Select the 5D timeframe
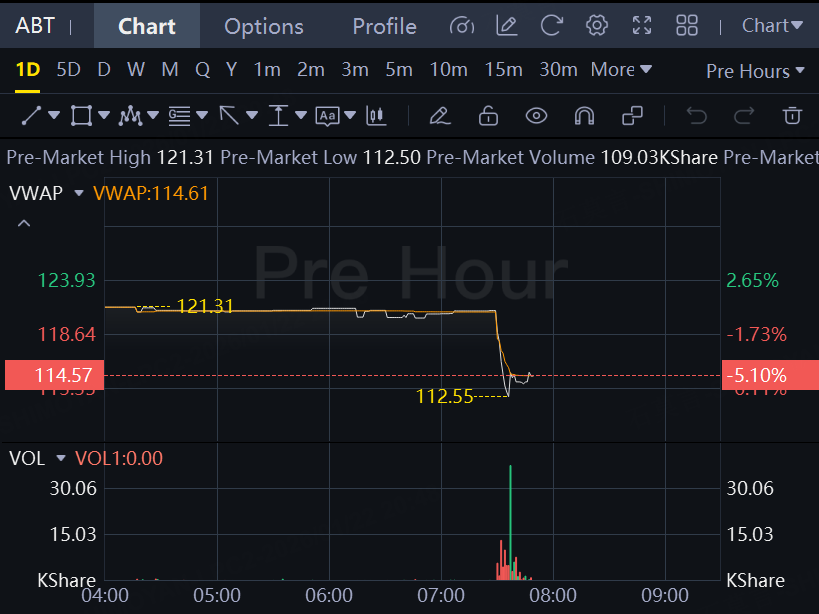Viewport: 819px width, 614px height. 68,69
